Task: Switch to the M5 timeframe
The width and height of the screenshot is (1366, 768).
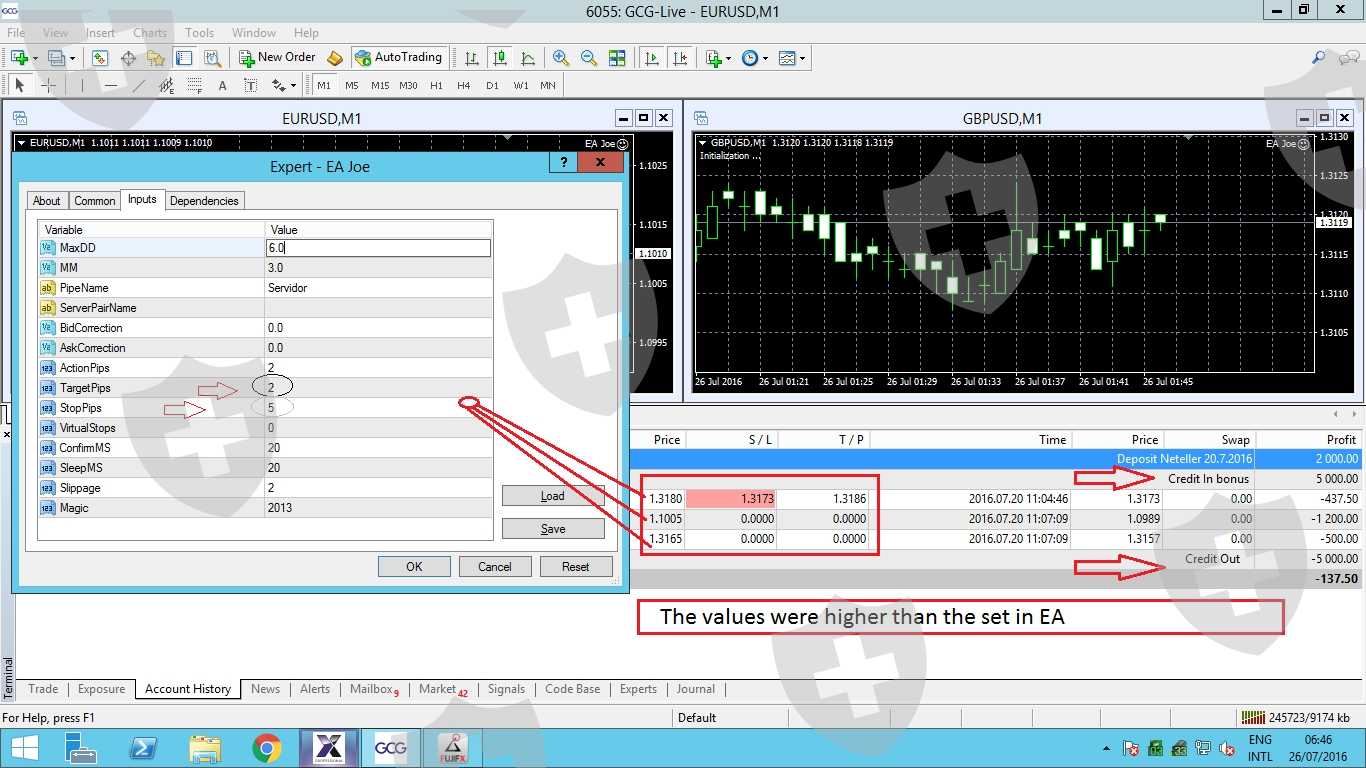Action: pyautogui.click(x=352, y=86)
